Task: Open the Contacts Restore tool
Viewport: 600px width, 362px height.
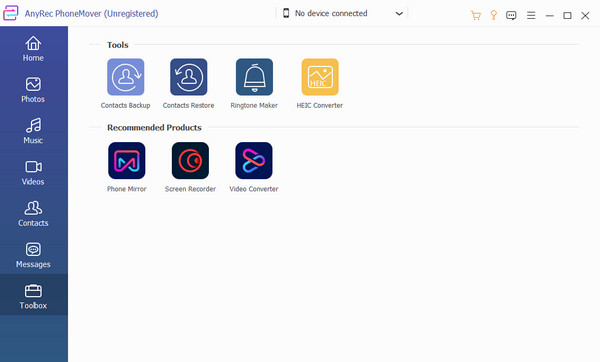Action: [189, 77]
